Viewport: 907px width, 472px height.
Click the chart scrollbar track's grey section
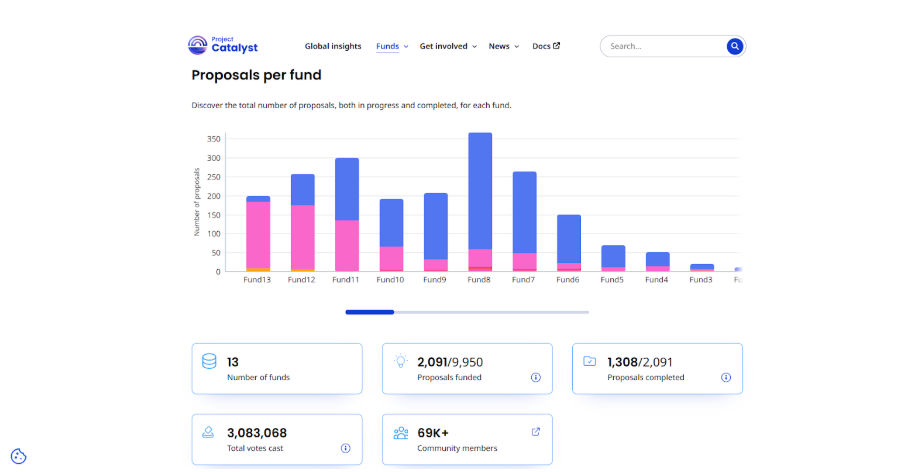(492, 312)
